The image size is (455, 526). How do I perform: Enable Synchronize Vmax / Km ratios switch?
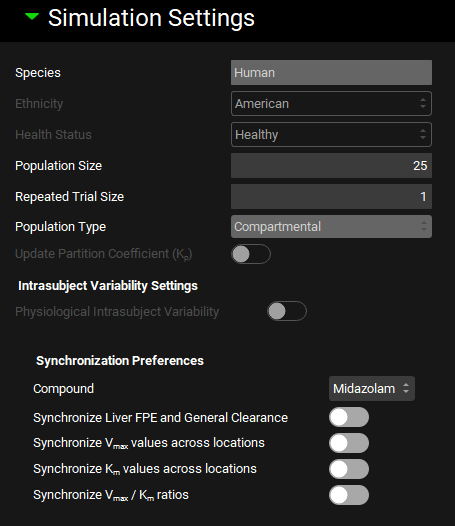point(349,495)
